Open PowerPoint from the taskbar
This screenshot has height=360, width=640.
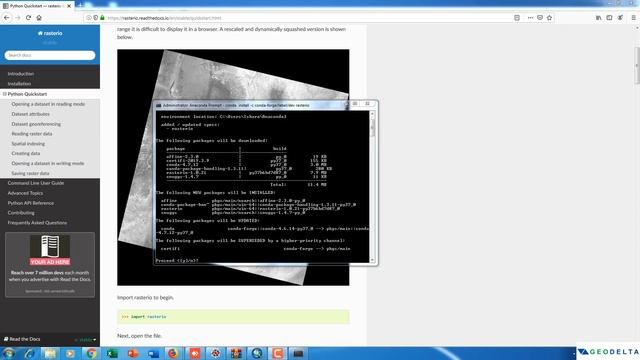133,353
